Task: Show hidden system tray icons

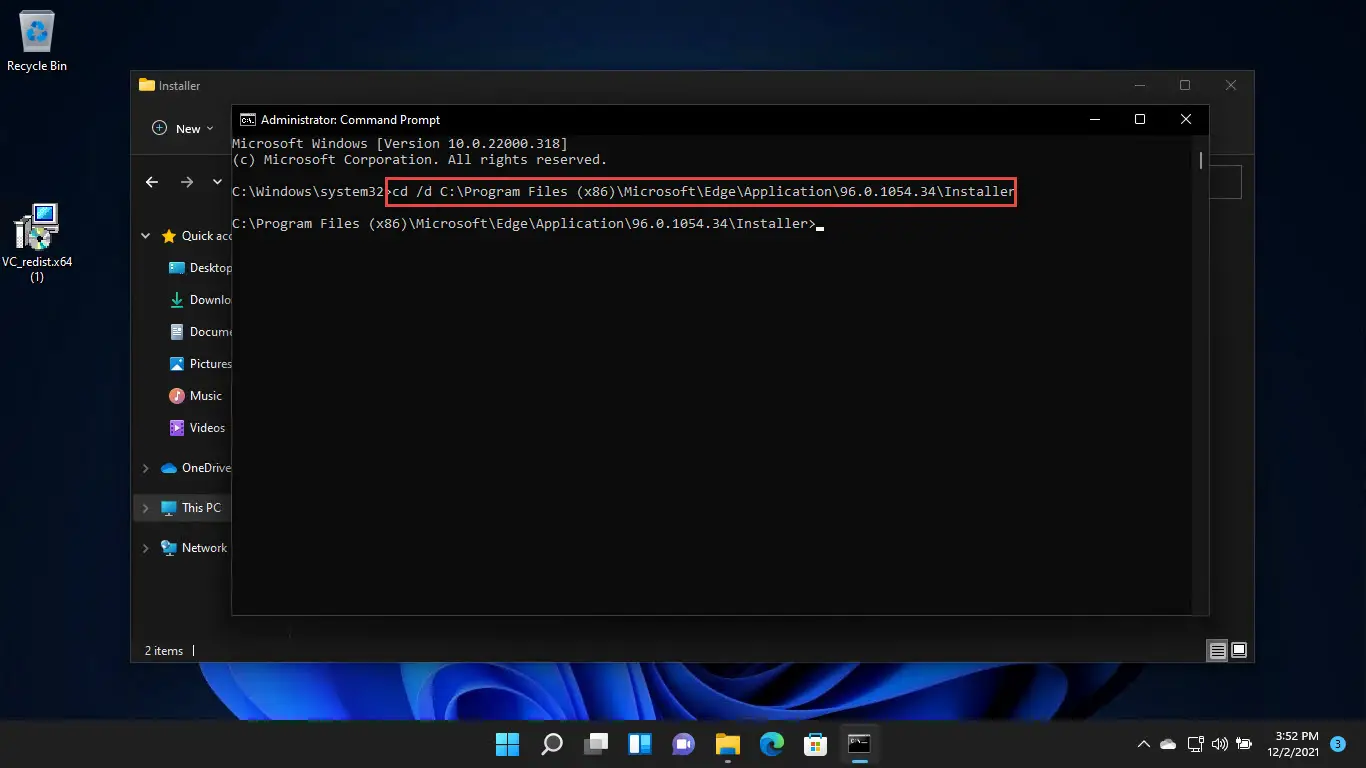Action: (1144, 745)
